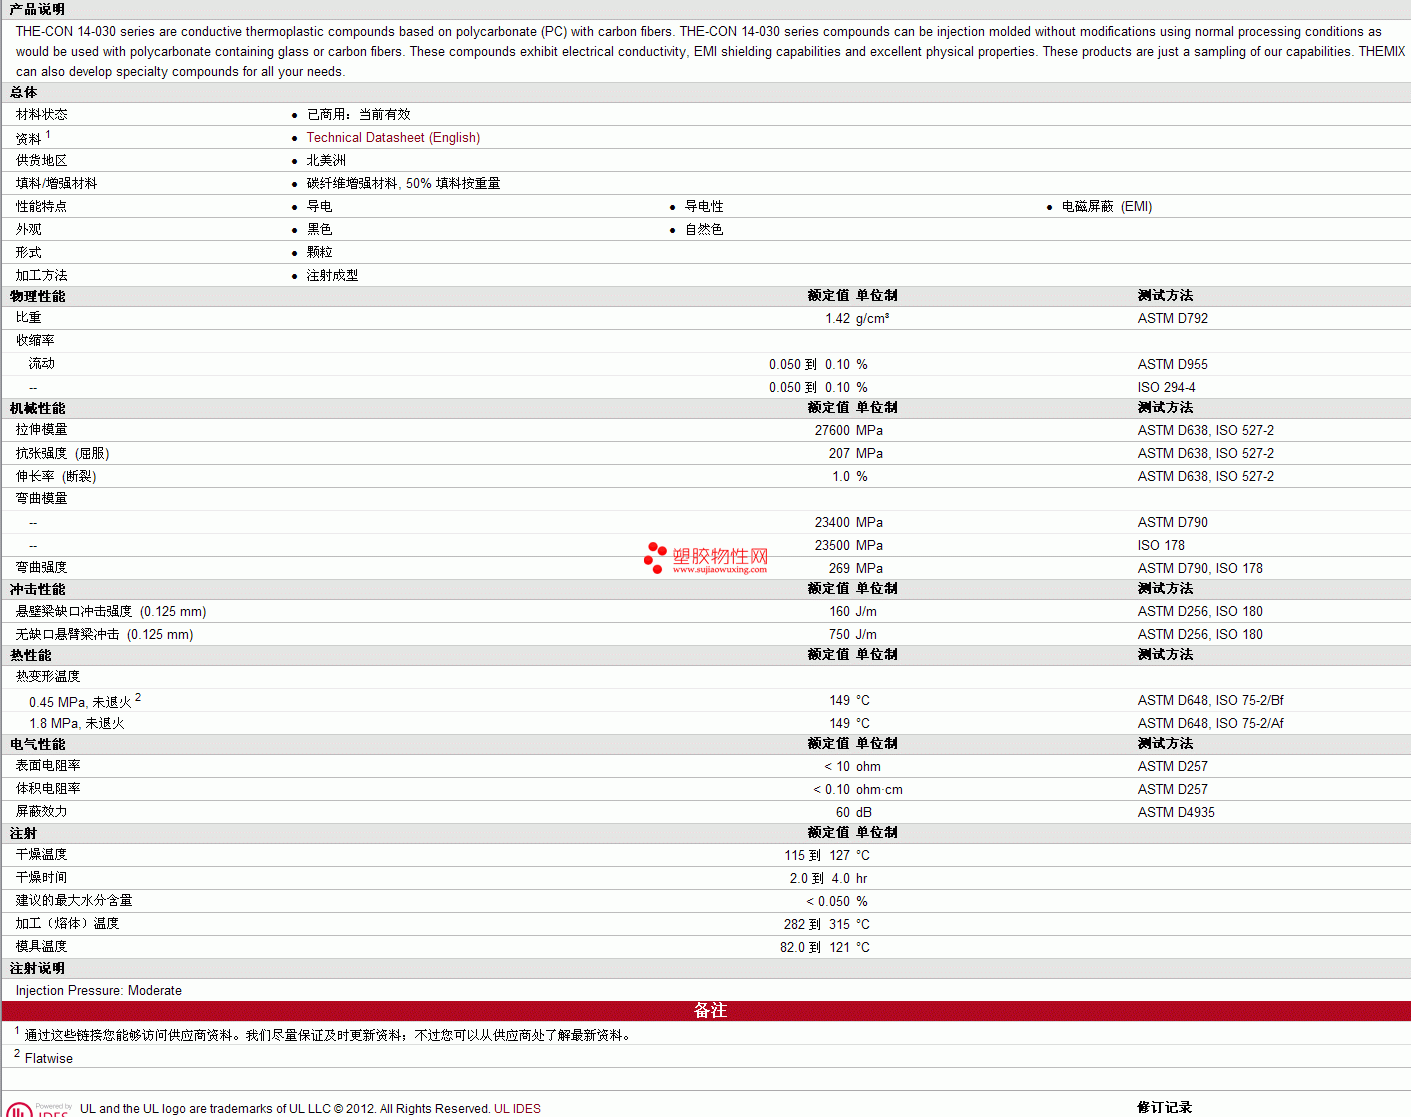
Task: Click the 北美洲 value
Action: point(326,161)
